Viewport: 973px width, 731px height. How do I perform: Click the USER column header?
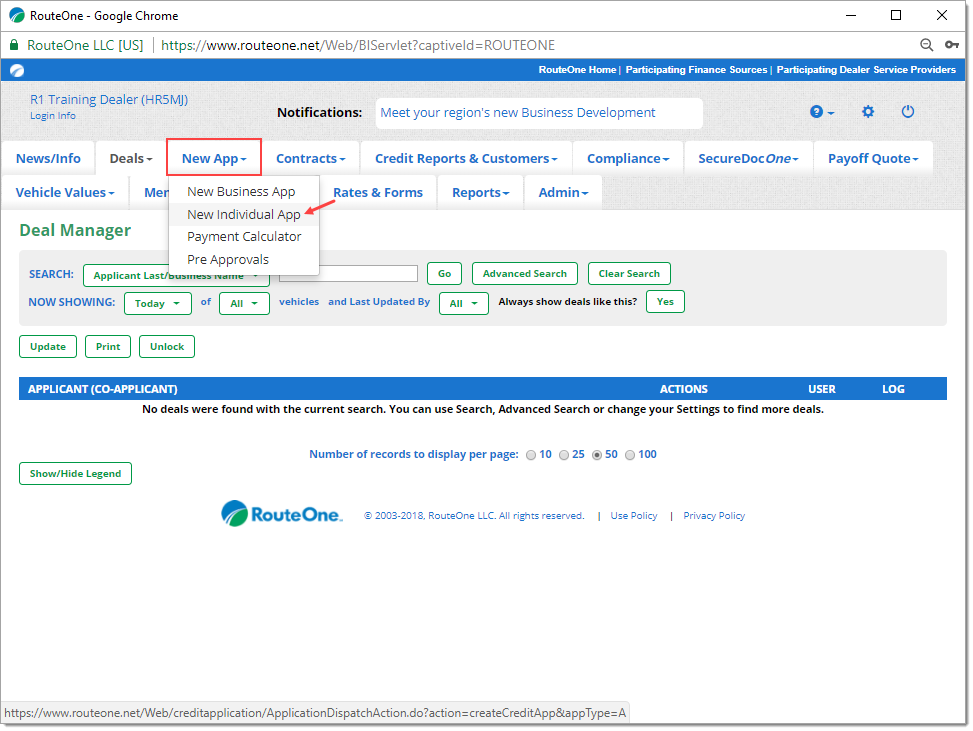point(822,389)
